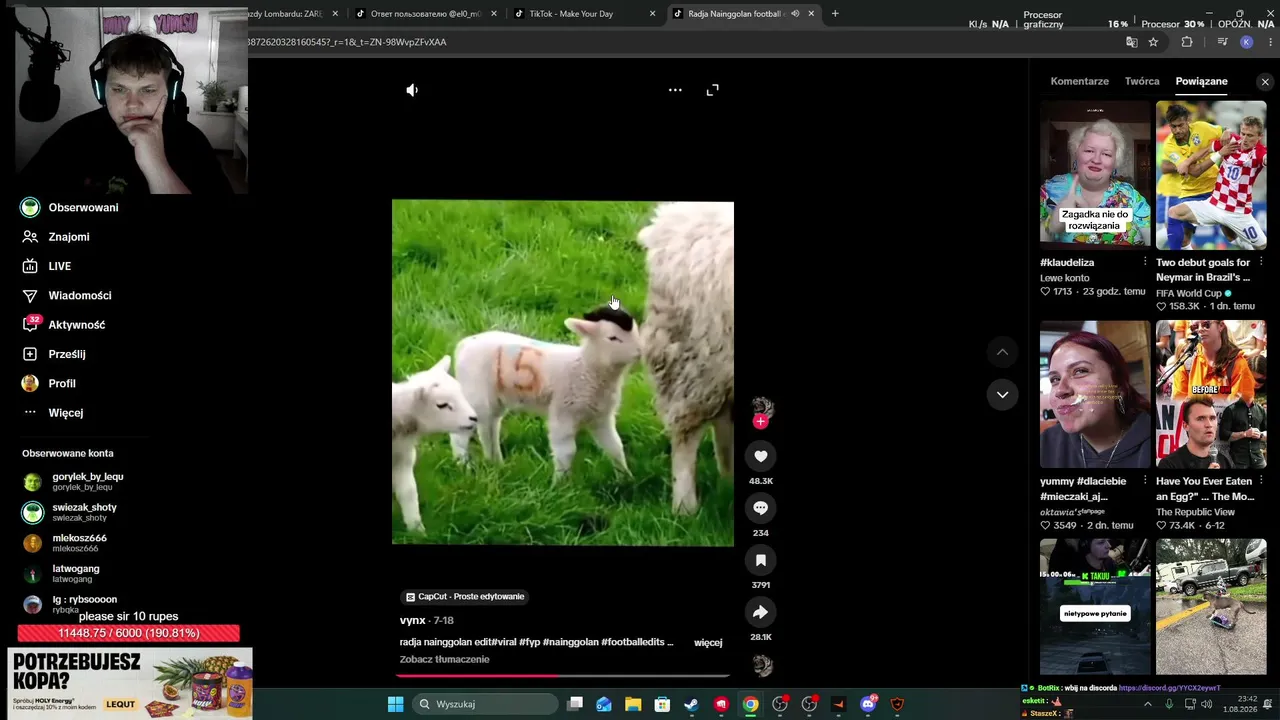Image resolution: width=1280 pixels, height=720 pixels.
Task: Open the Windows Start menu
Action: pyautogui.click(x=395, y=704)
